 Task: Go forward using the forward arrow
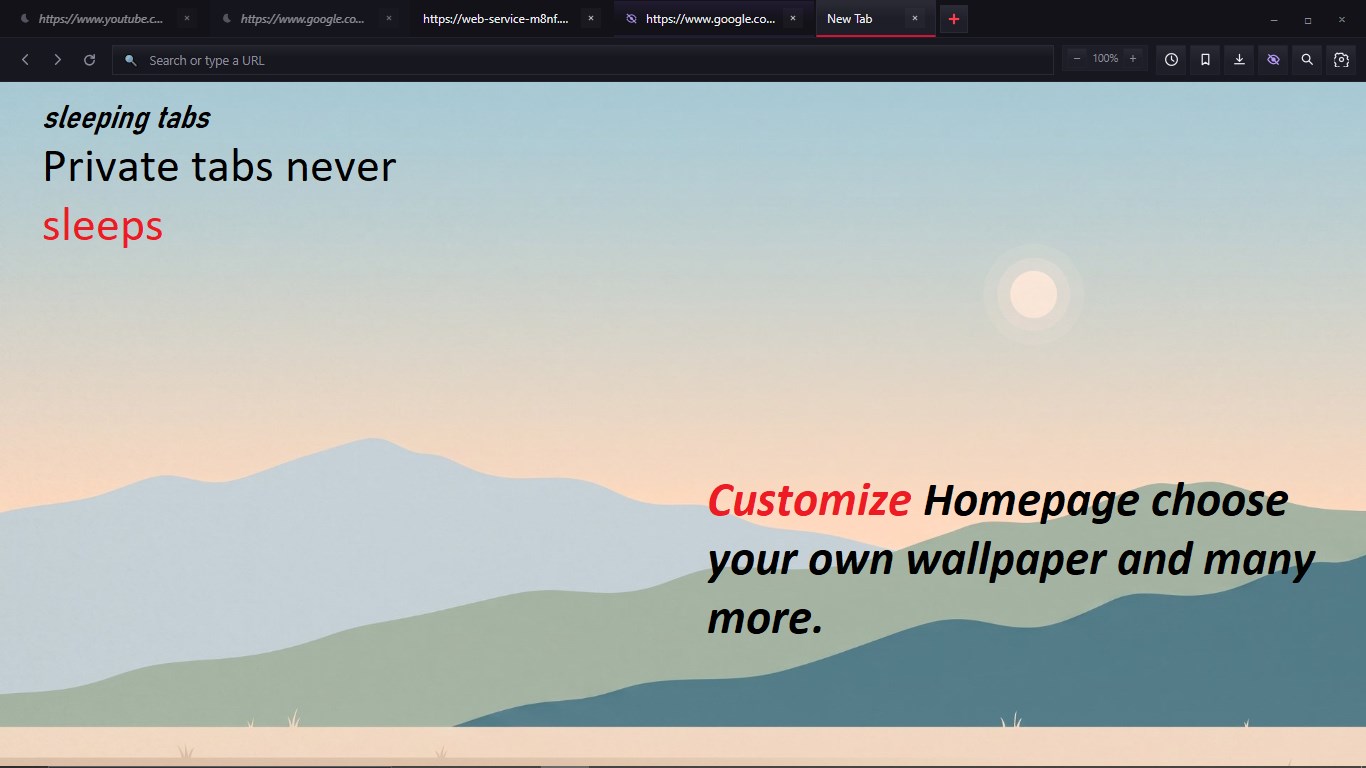pos(58,60)
